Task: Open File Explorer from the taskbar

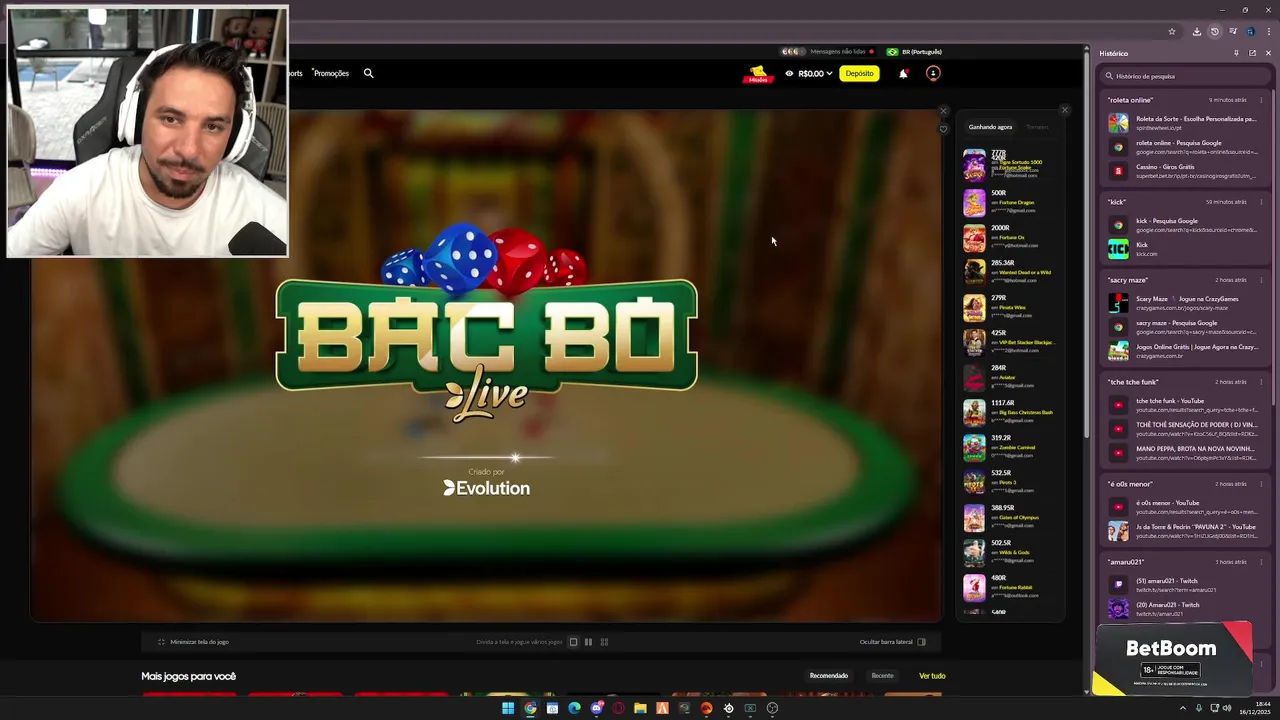Action: (x=640, y=708)
